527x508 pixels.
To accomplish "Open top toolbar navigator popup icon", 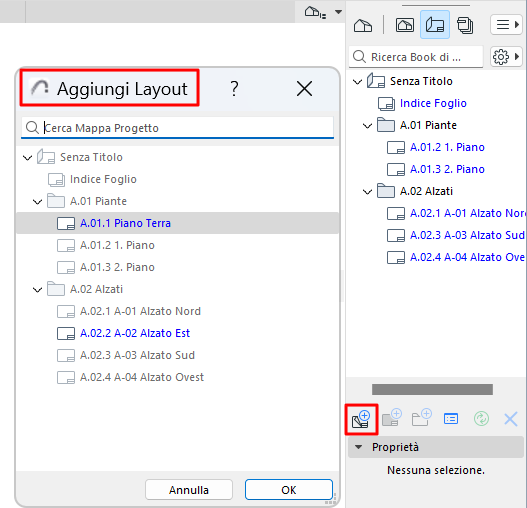I will tap(315, 12).
